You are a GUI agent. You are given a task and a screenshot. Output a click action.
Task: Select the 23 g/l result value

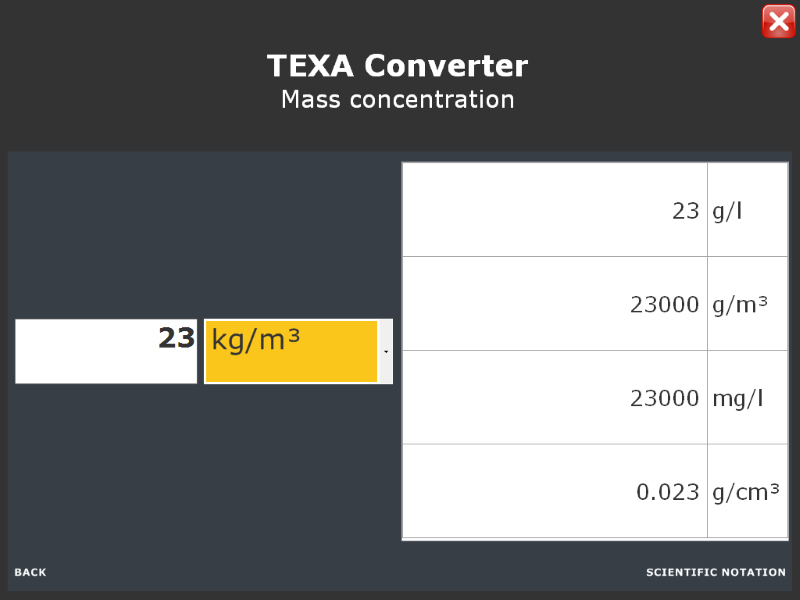tap(555, 210)
